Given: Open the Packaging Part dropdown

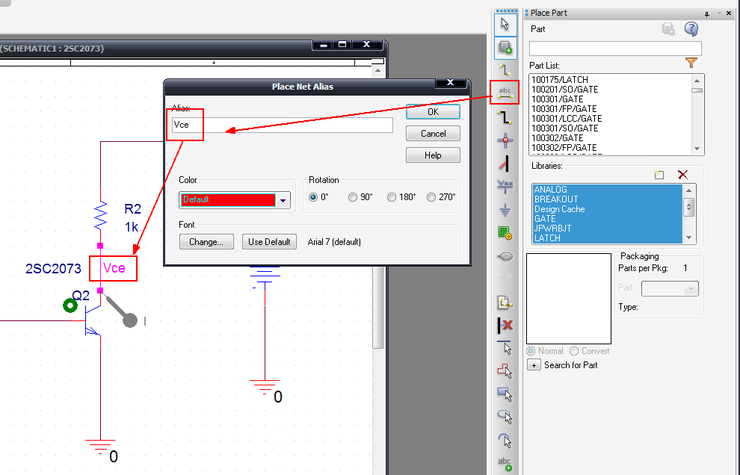Looking at the screenshot, I should [x=670, y=289].
